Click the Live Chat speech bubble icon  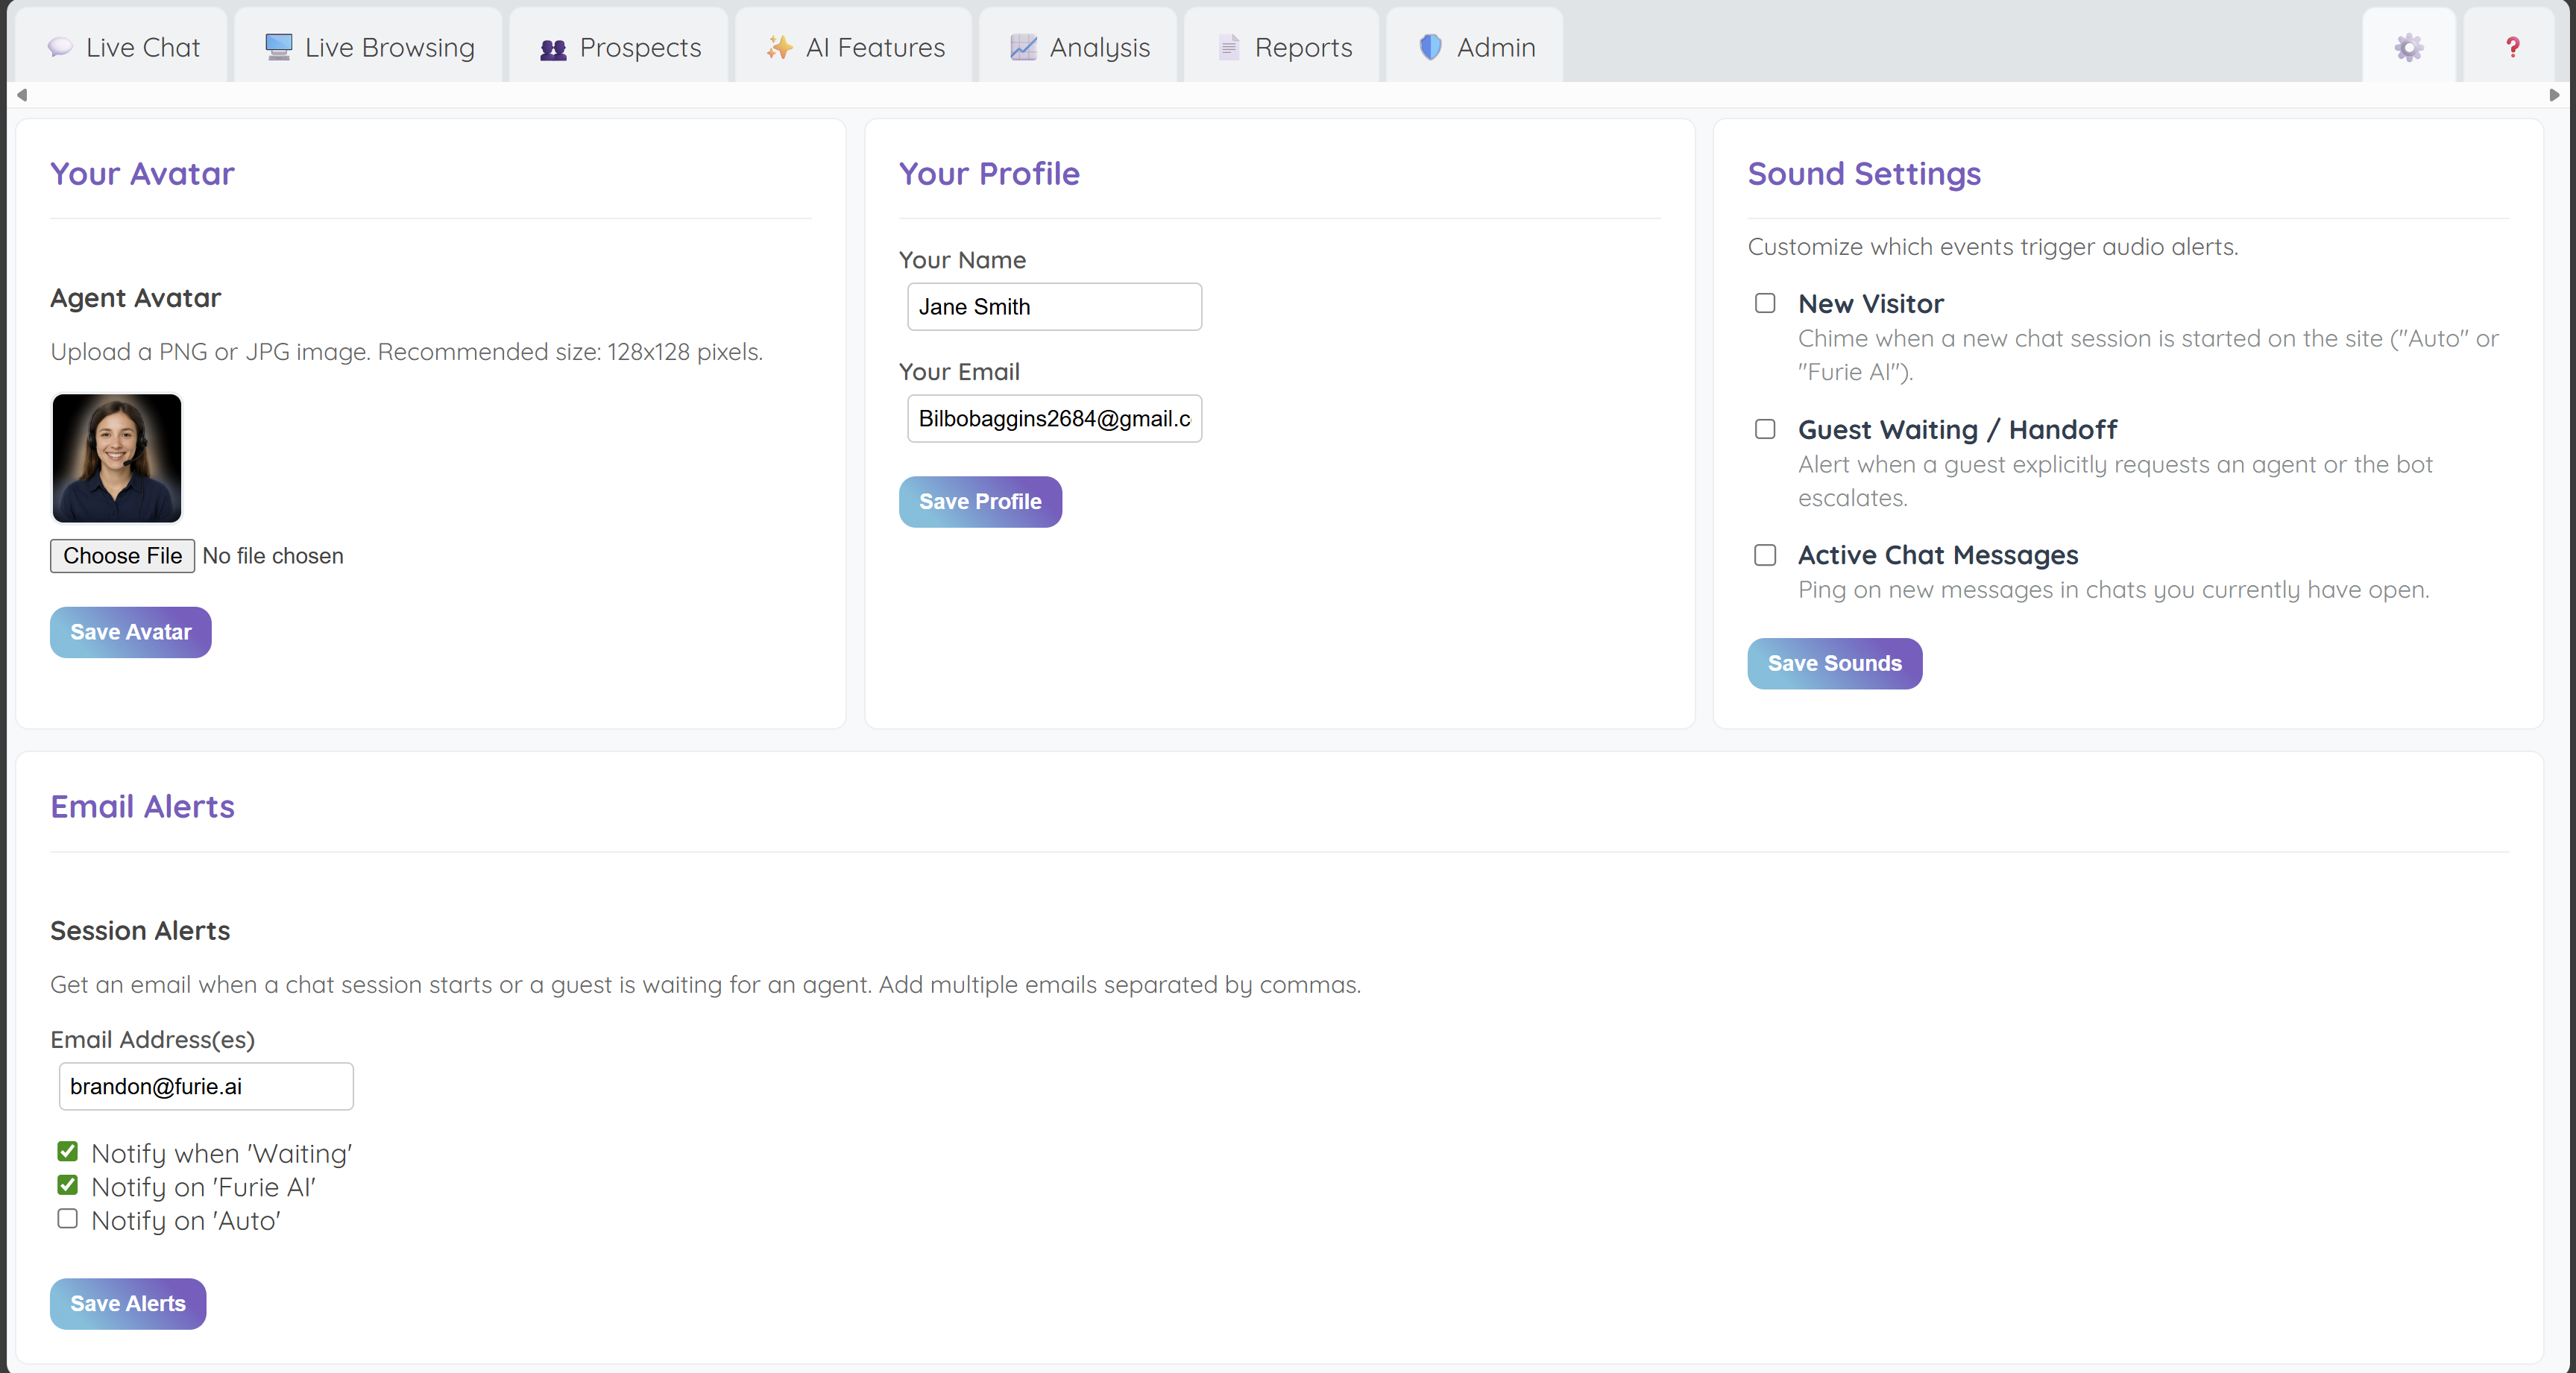coord(60,47)
